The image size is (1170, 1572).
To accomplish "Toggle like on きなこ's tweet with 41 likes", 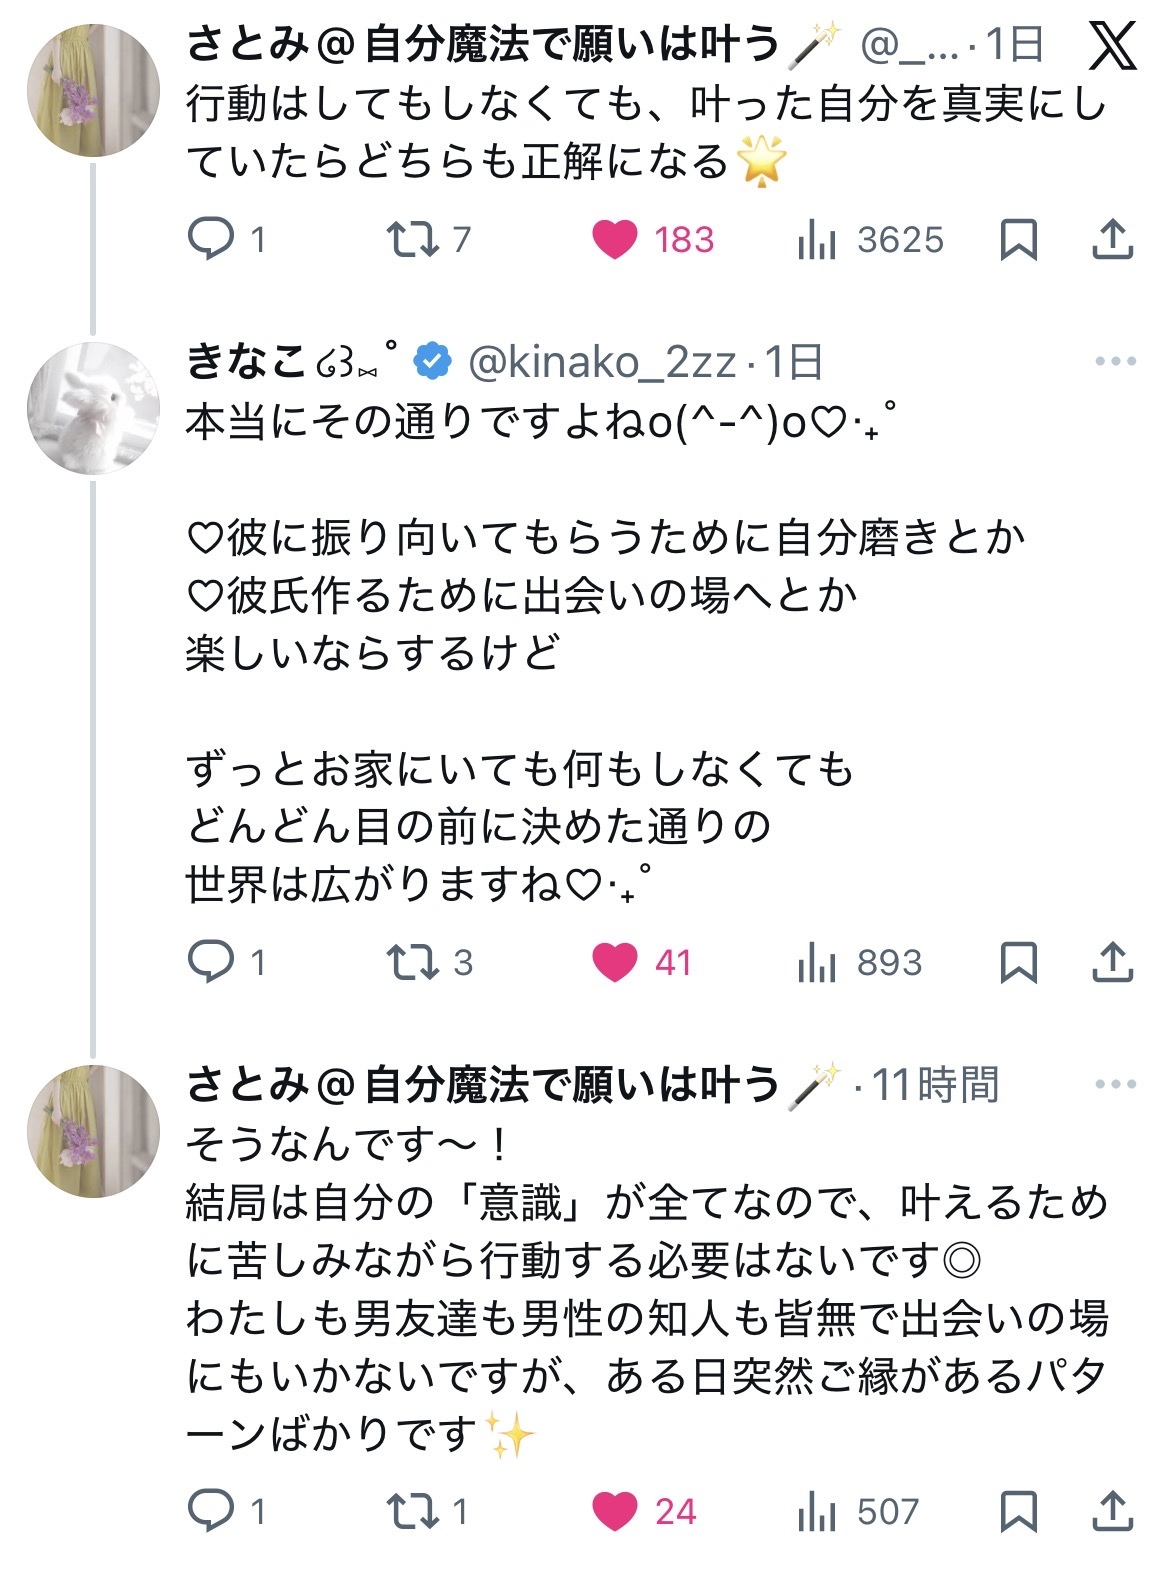I will click(x=615, y=962).
